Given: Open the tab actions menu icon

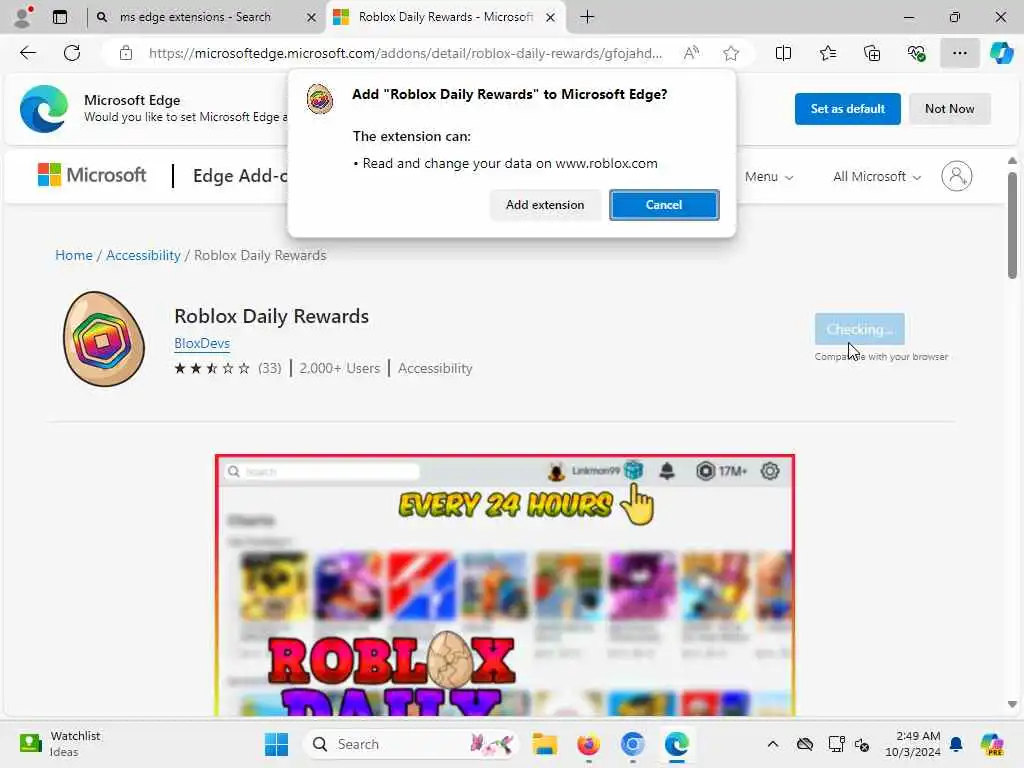Looking at the screenshot, I should (60, 17).
